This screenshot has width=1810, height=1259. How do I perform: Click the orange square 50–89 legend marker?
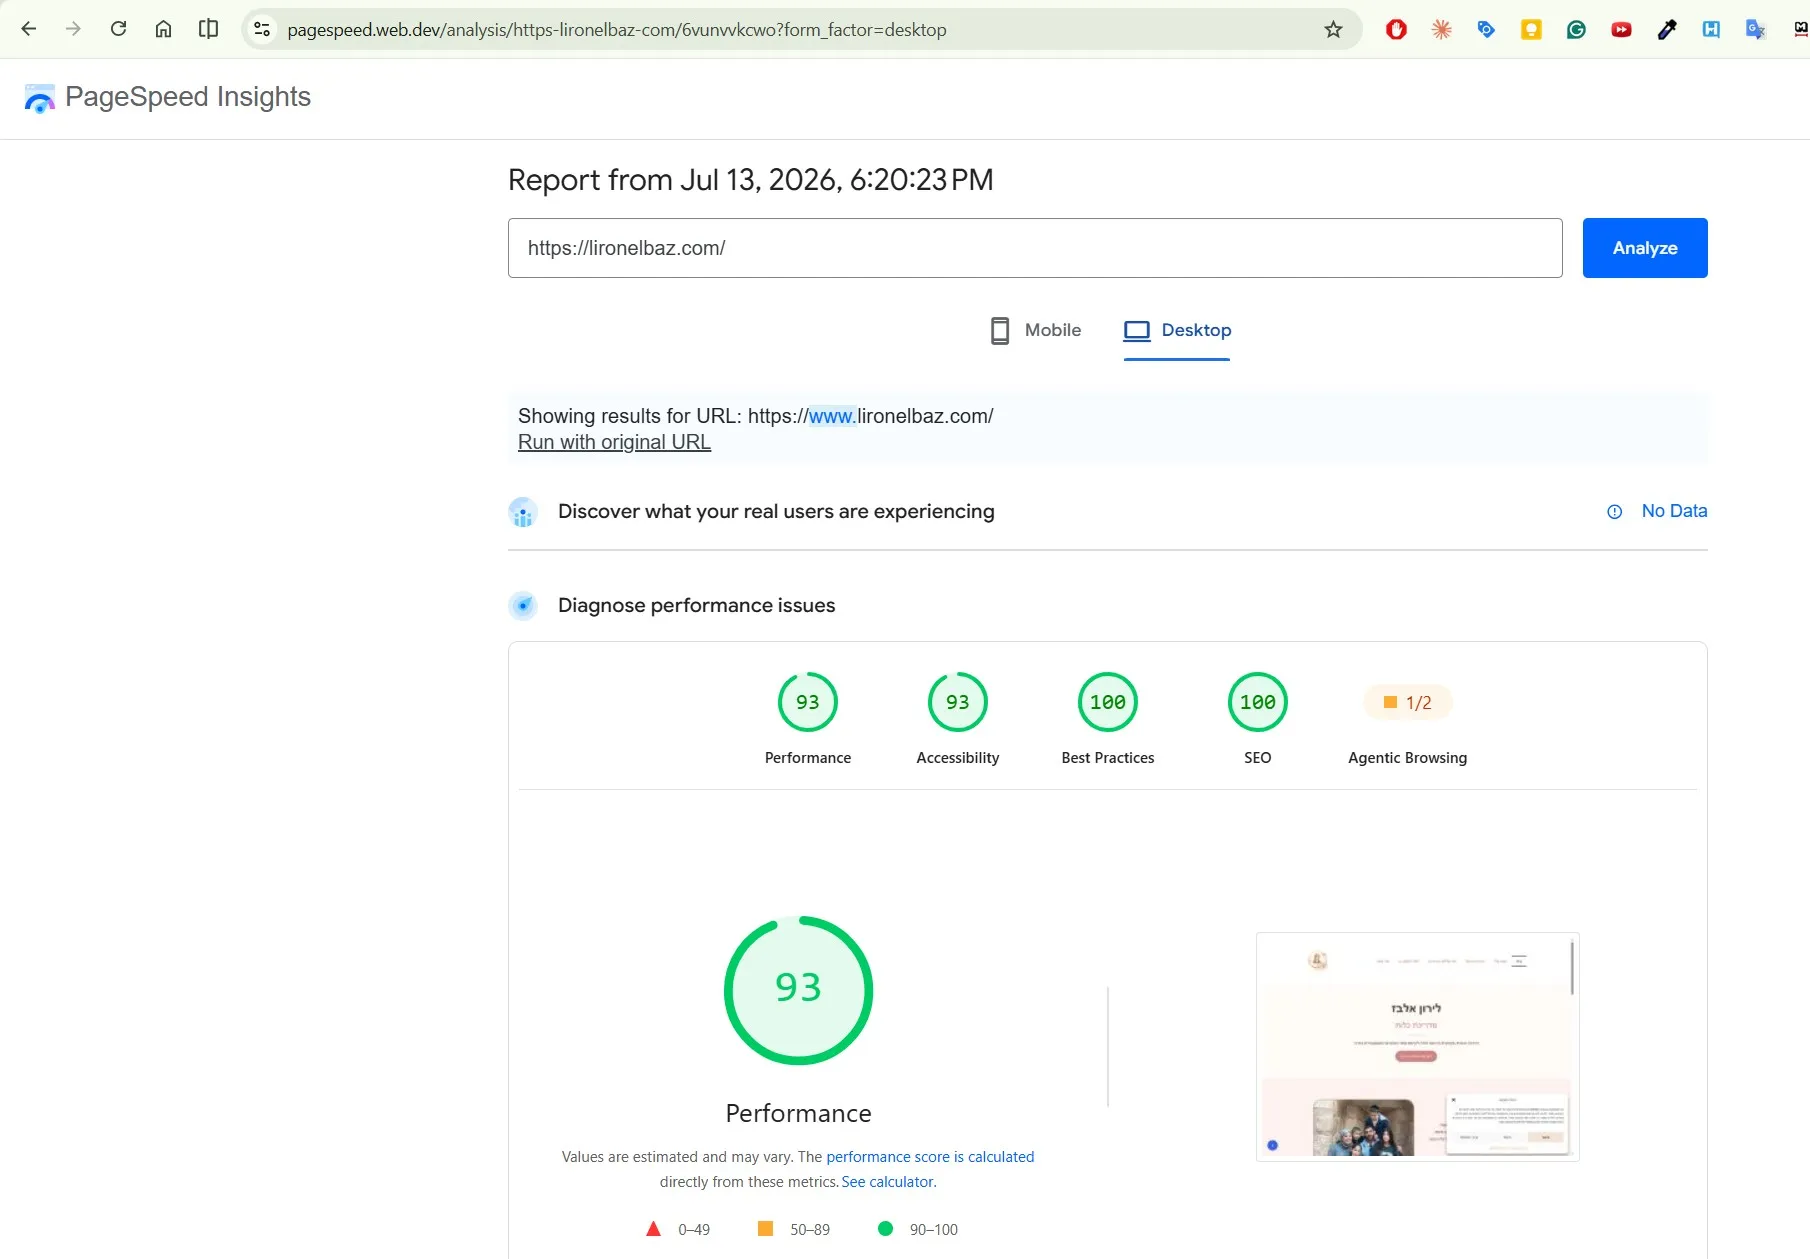point(765,1228)
